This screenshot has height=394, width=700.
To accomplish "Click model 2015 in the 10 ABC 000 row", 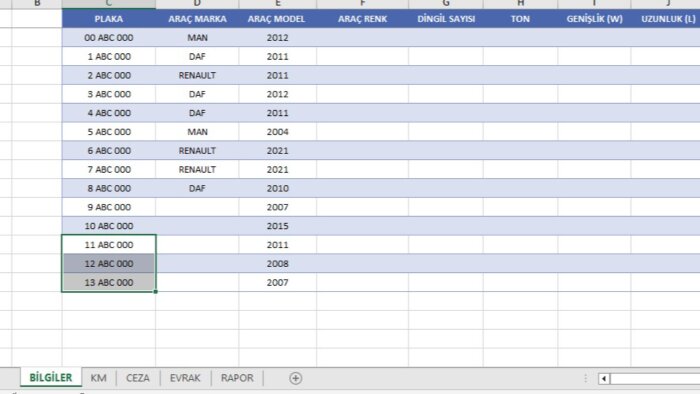I will pos(277,226).
